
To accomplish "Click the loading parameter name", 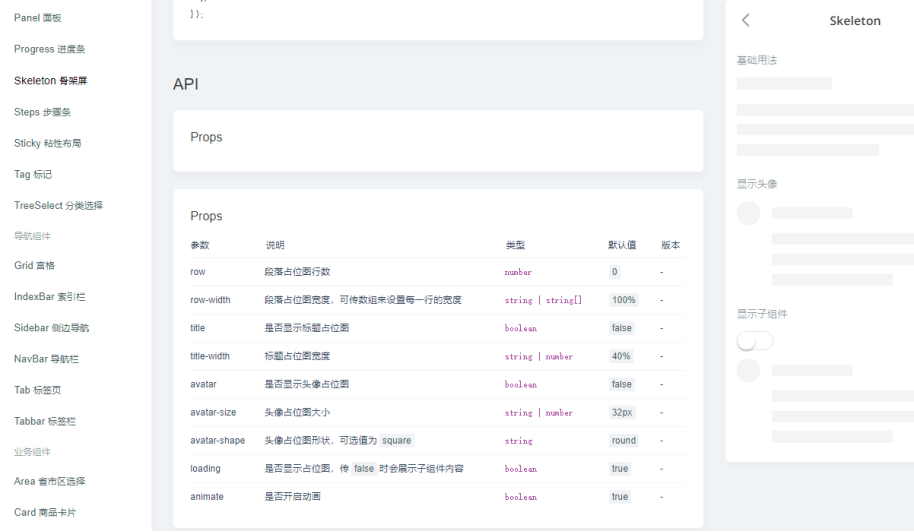I will coord(205,468).
